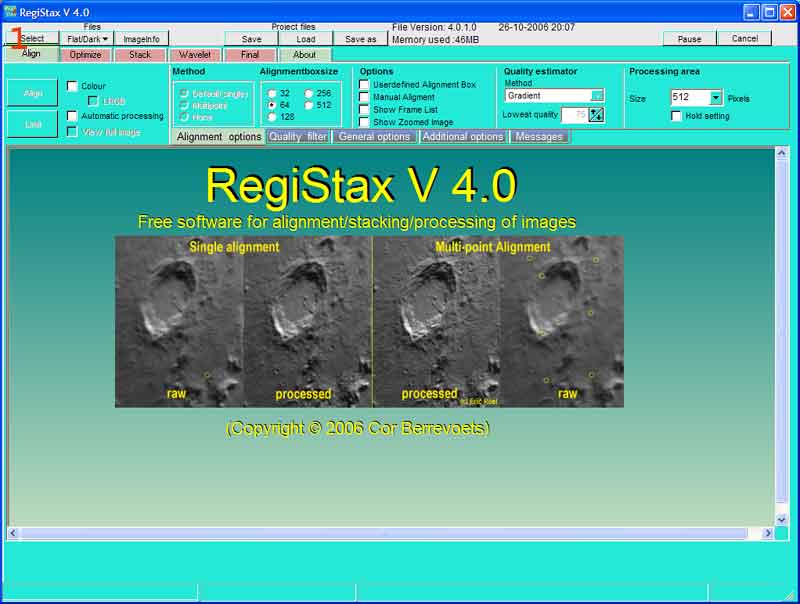The width and height of the screenshot is (800, 604).
Task: Save the project file
Action: 252,39
